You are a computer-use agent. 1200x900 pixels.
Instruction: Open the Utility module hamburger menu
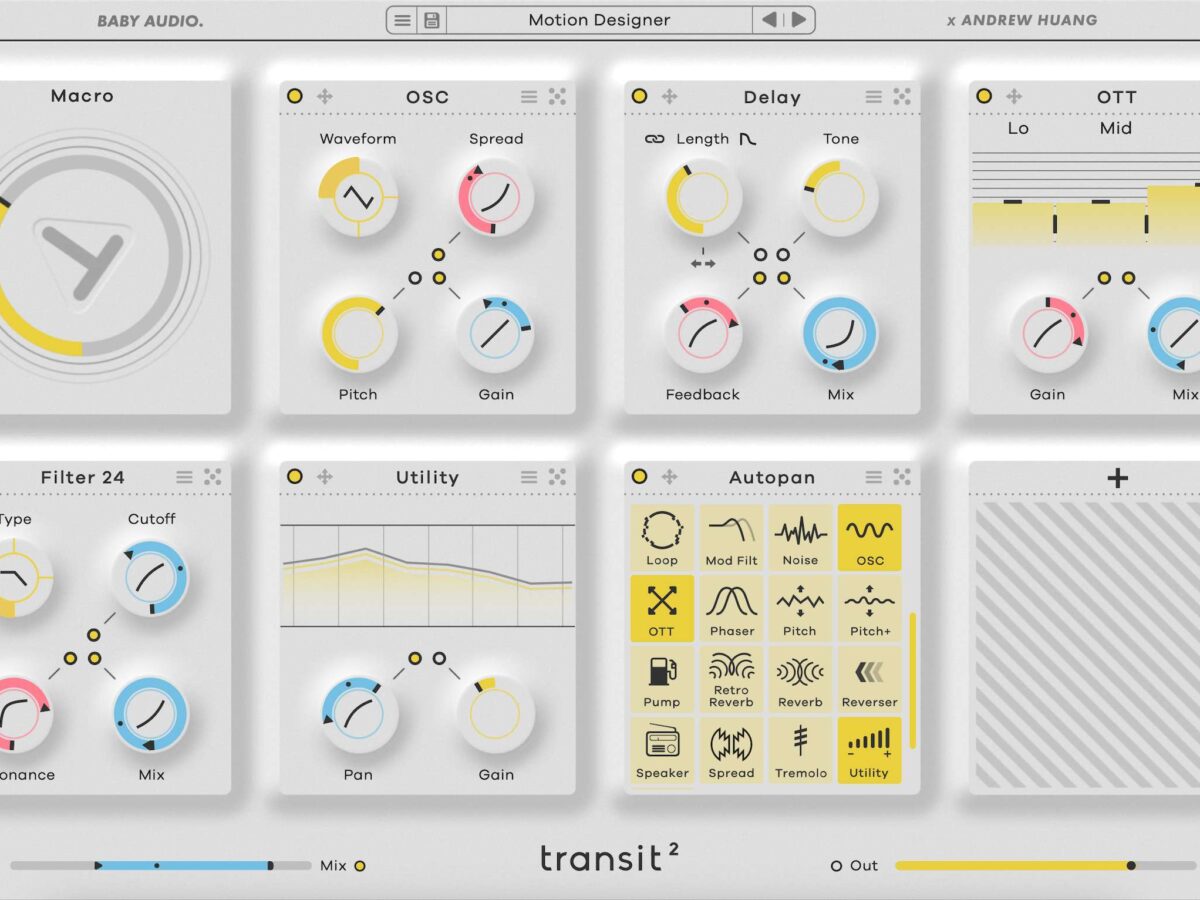click(x=529, y=477)
